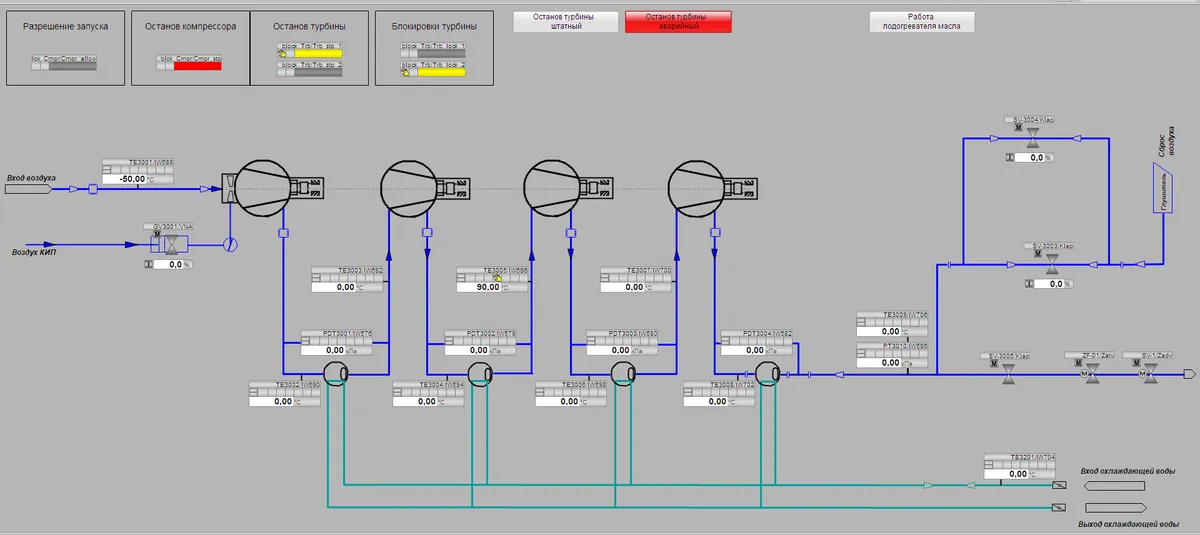Viewport: 1200px width, 535px height.
Task: Select the SV-1/Zadv motorized valve
Action: (x=1151, y=374)
